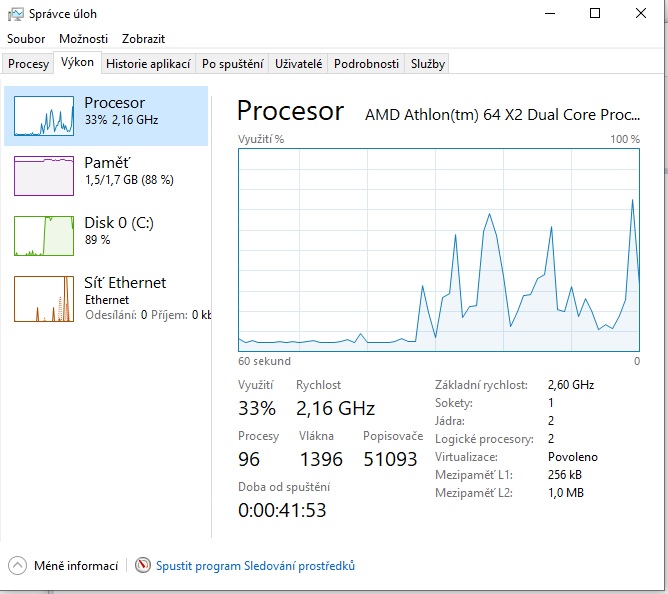Switch to the Podrobnosti tab

tap(366, 64)
